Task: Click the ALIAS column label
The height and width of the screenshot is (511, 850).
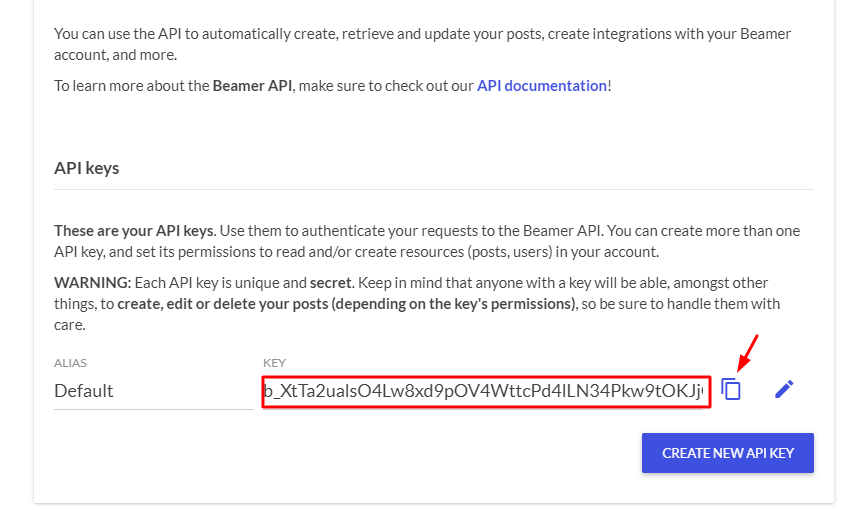Action: point(70,363)
